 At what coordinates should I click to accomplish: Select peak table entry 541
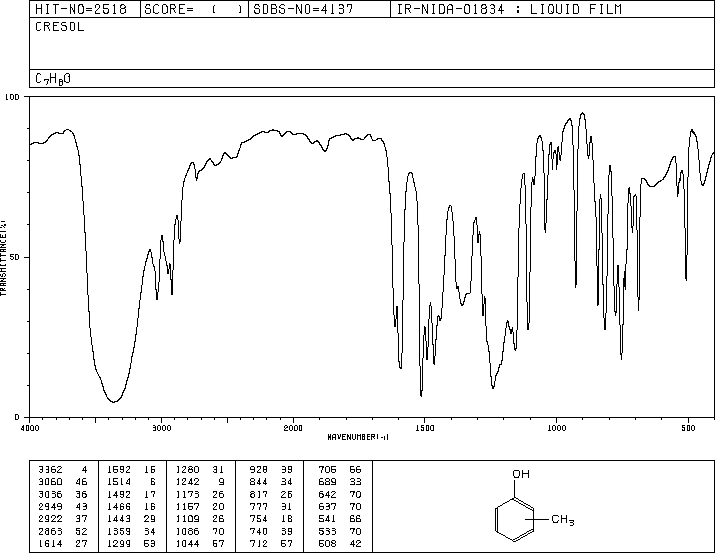(327, 519)
